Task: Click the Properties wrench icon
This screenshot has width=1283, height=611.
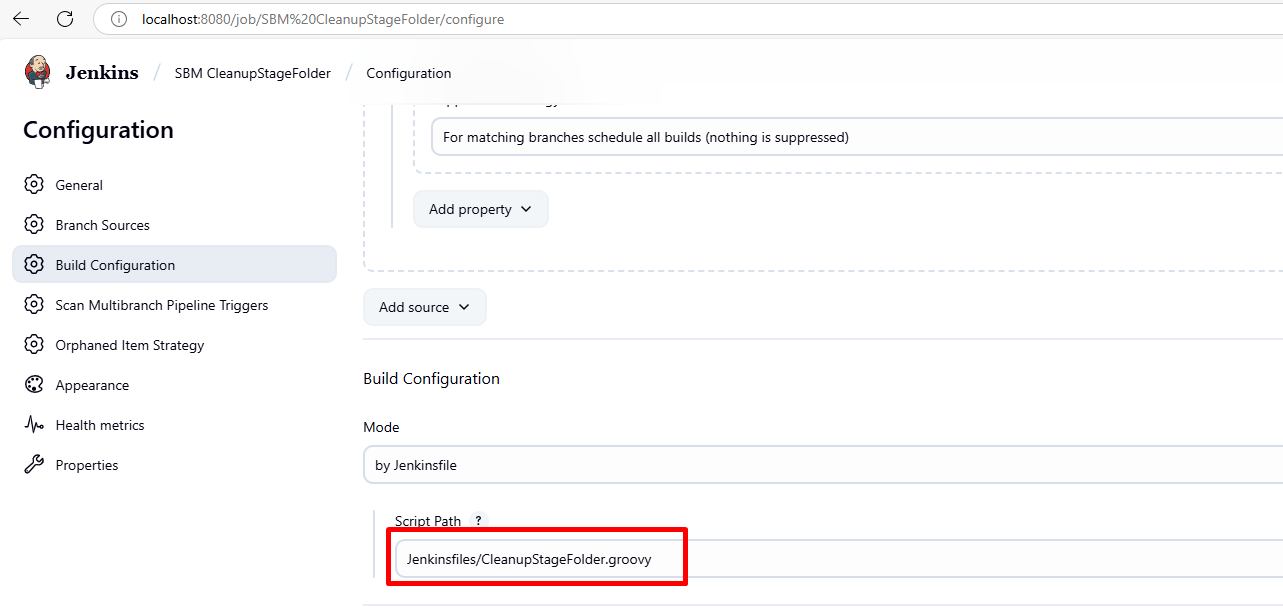Action: coord(34,465)
